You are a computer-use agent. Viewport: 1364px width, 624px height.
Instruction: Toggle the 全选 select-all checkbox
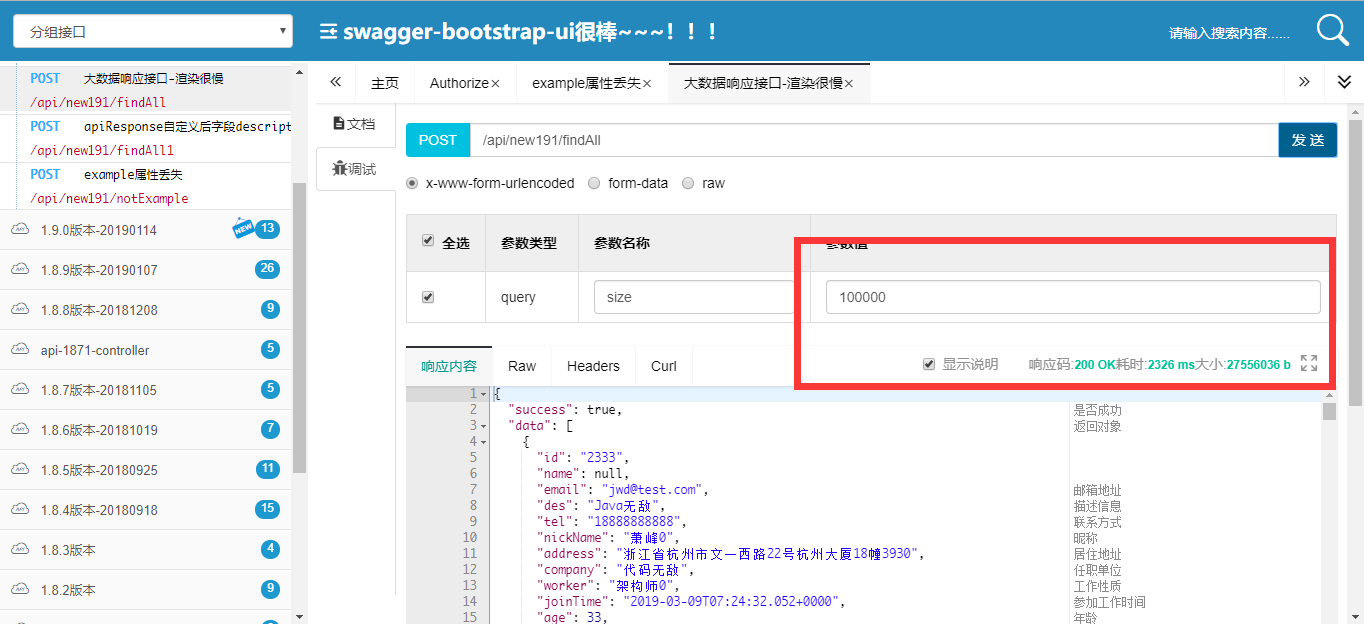click(x=428, y=241)
